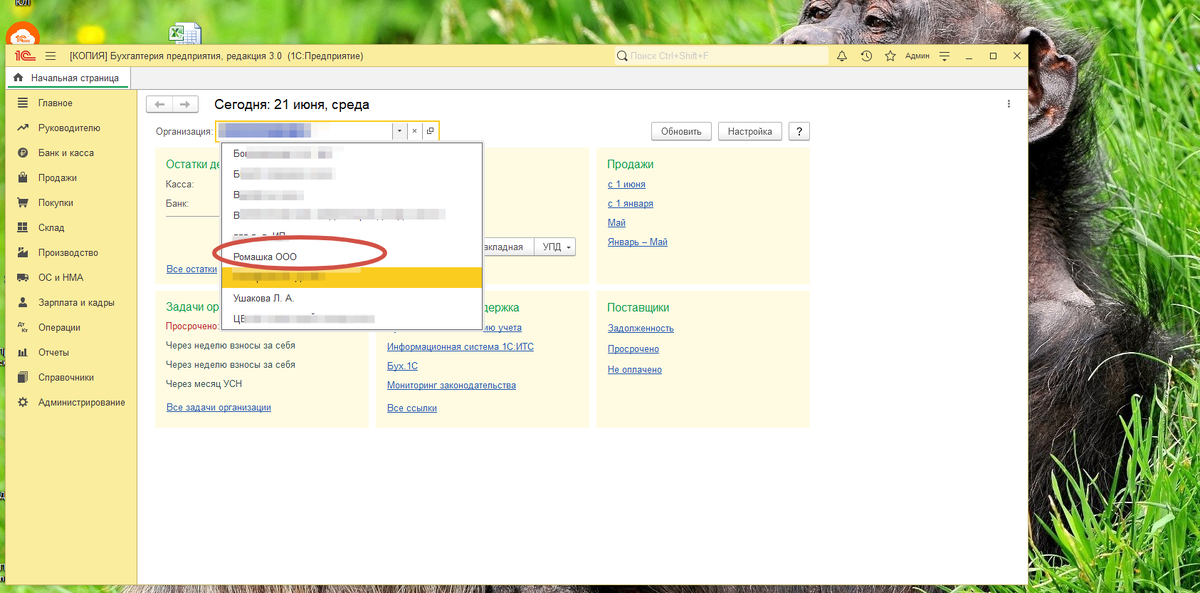Collapse the Организация dropdown arrow
This screenshot has width=1200, height=593.
tap(399, 131)
